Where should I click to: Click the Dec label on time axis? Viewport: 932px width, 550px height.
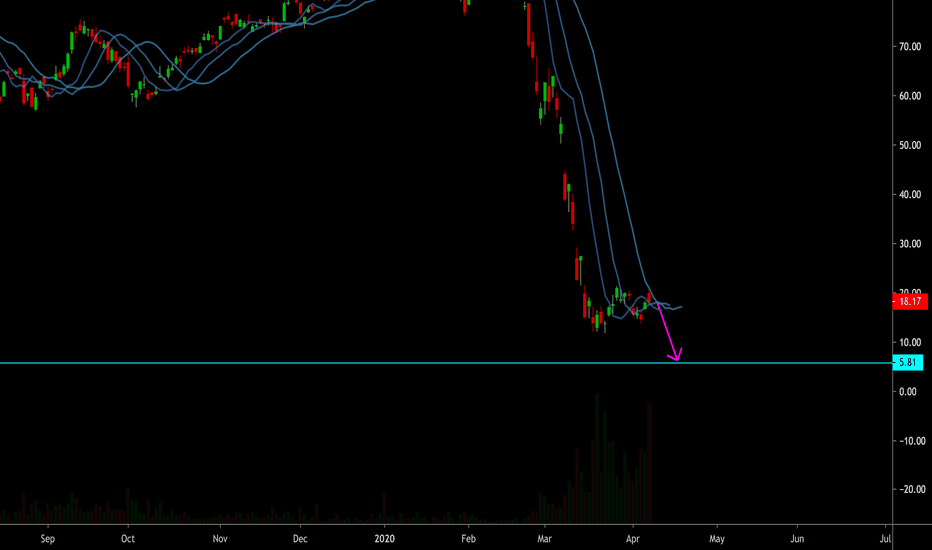(x=300, y=539)
